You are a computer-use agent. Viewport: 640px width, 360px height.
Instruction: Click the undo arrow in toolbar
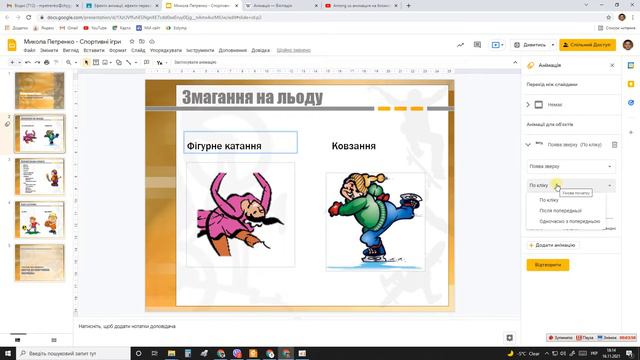(28, 62)
